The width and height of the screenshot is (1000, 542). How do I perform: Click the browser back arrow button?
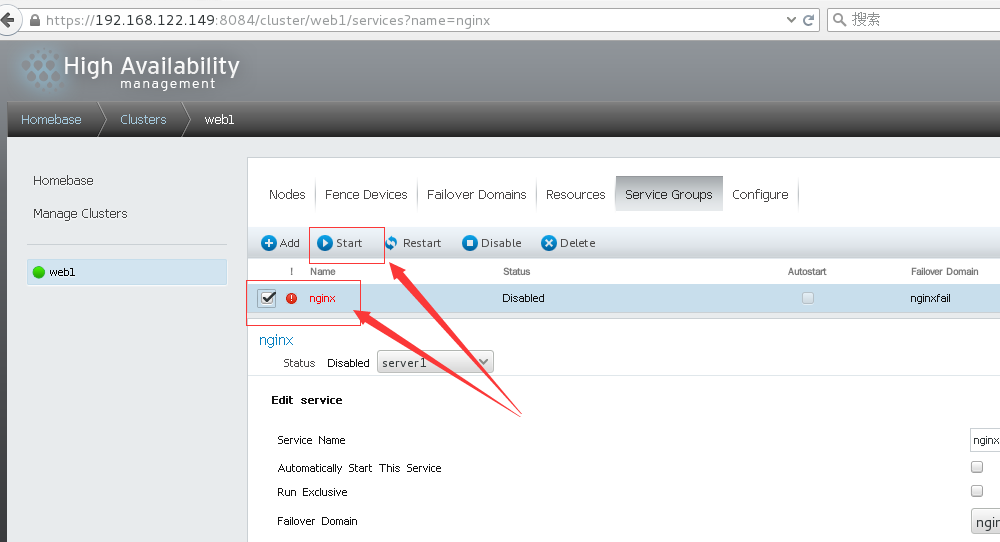click(5, 20)
